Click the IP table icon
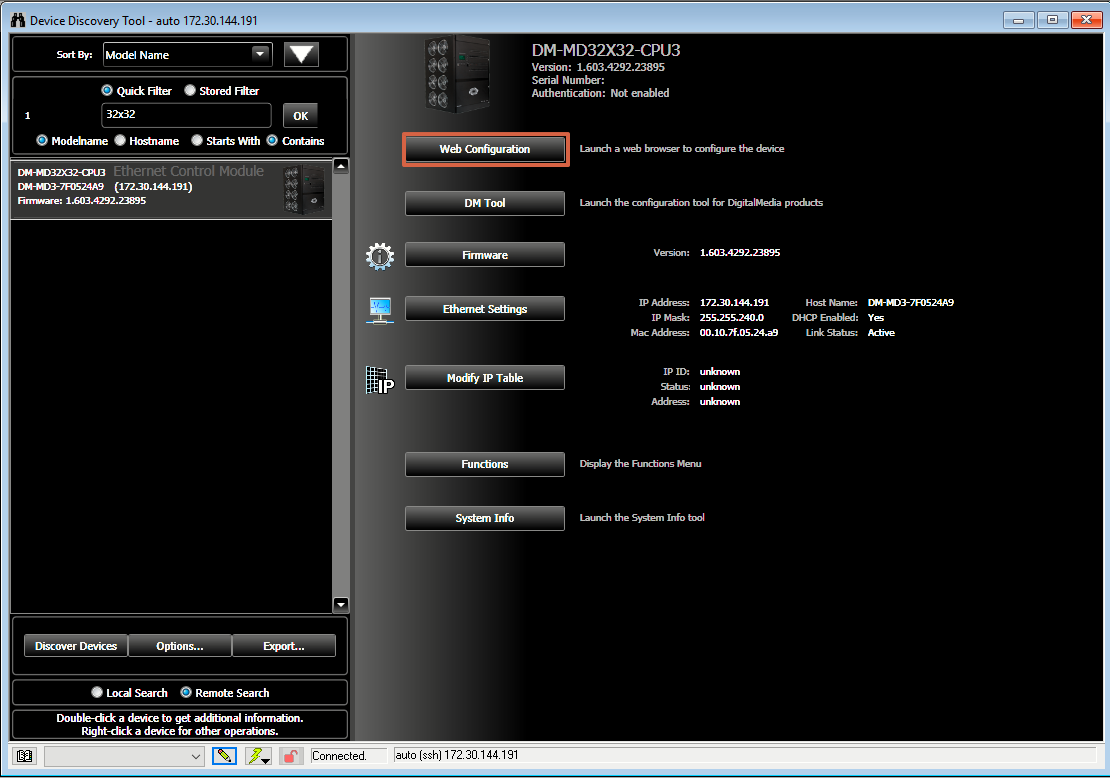 (x=380, y=380)
